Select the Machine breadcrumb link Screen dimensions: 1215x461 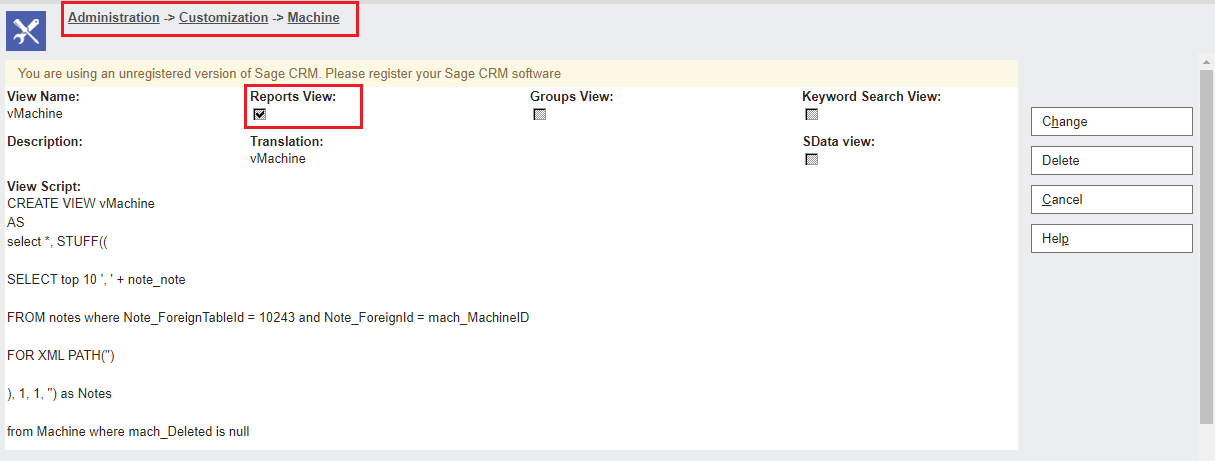(x=313, y=18)
